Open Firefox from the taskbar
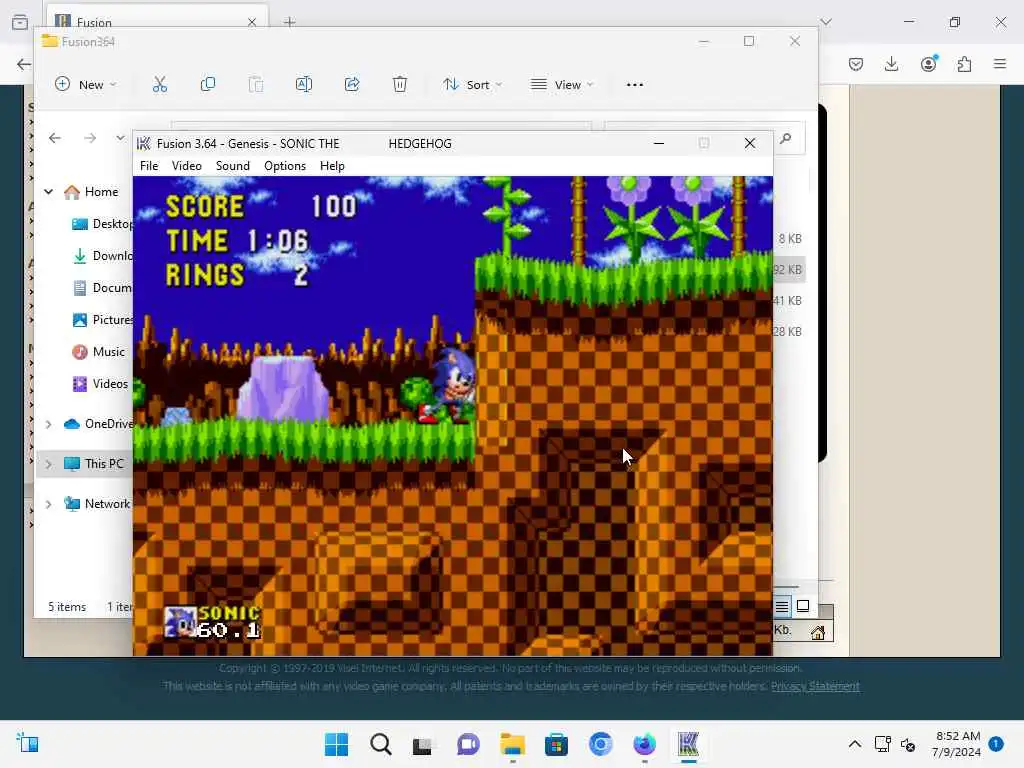The height and width of the screenshot is (768, 1024). [x=645, y=744]
